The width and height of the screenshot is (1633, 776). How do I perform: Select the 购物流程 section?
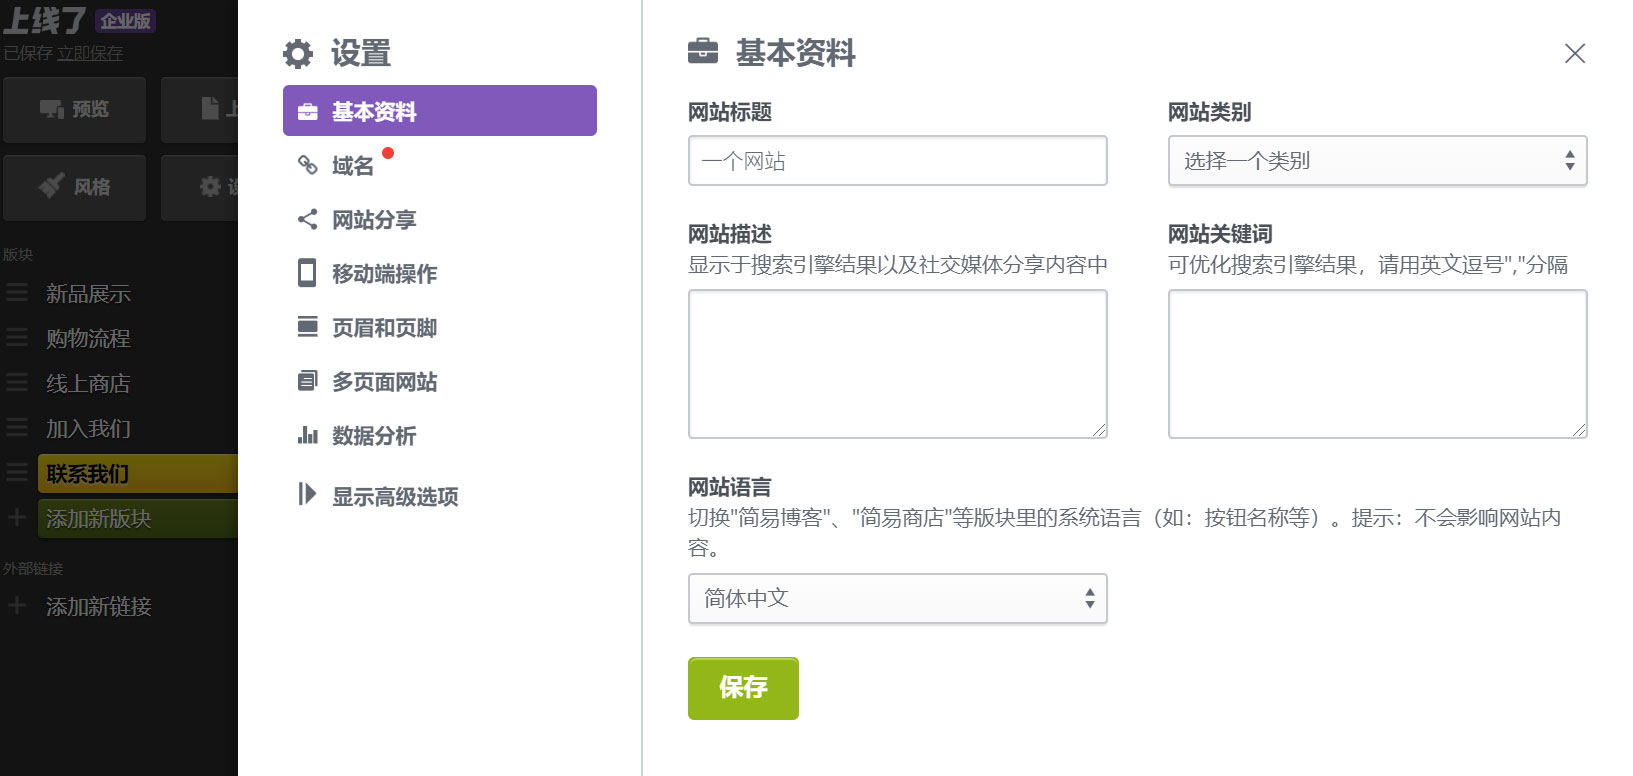(88, 339)
